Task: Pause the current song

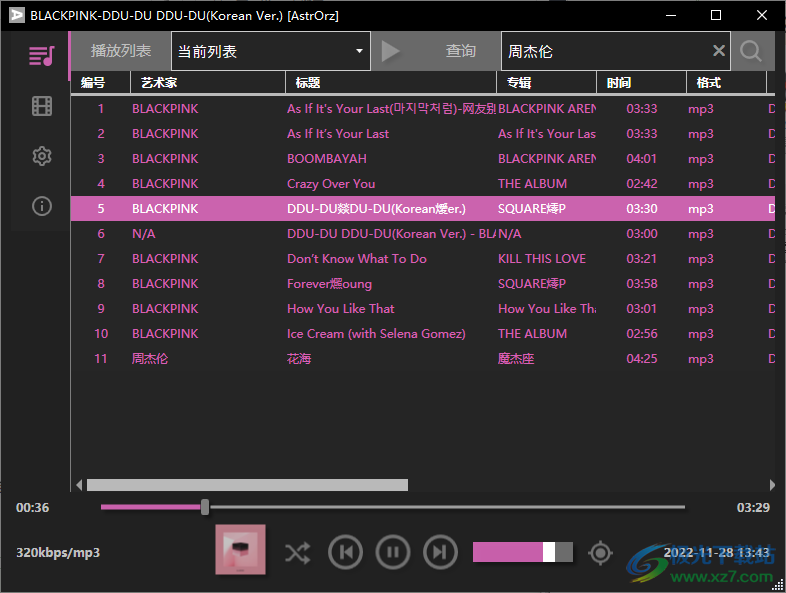Action: pos(393,552)
